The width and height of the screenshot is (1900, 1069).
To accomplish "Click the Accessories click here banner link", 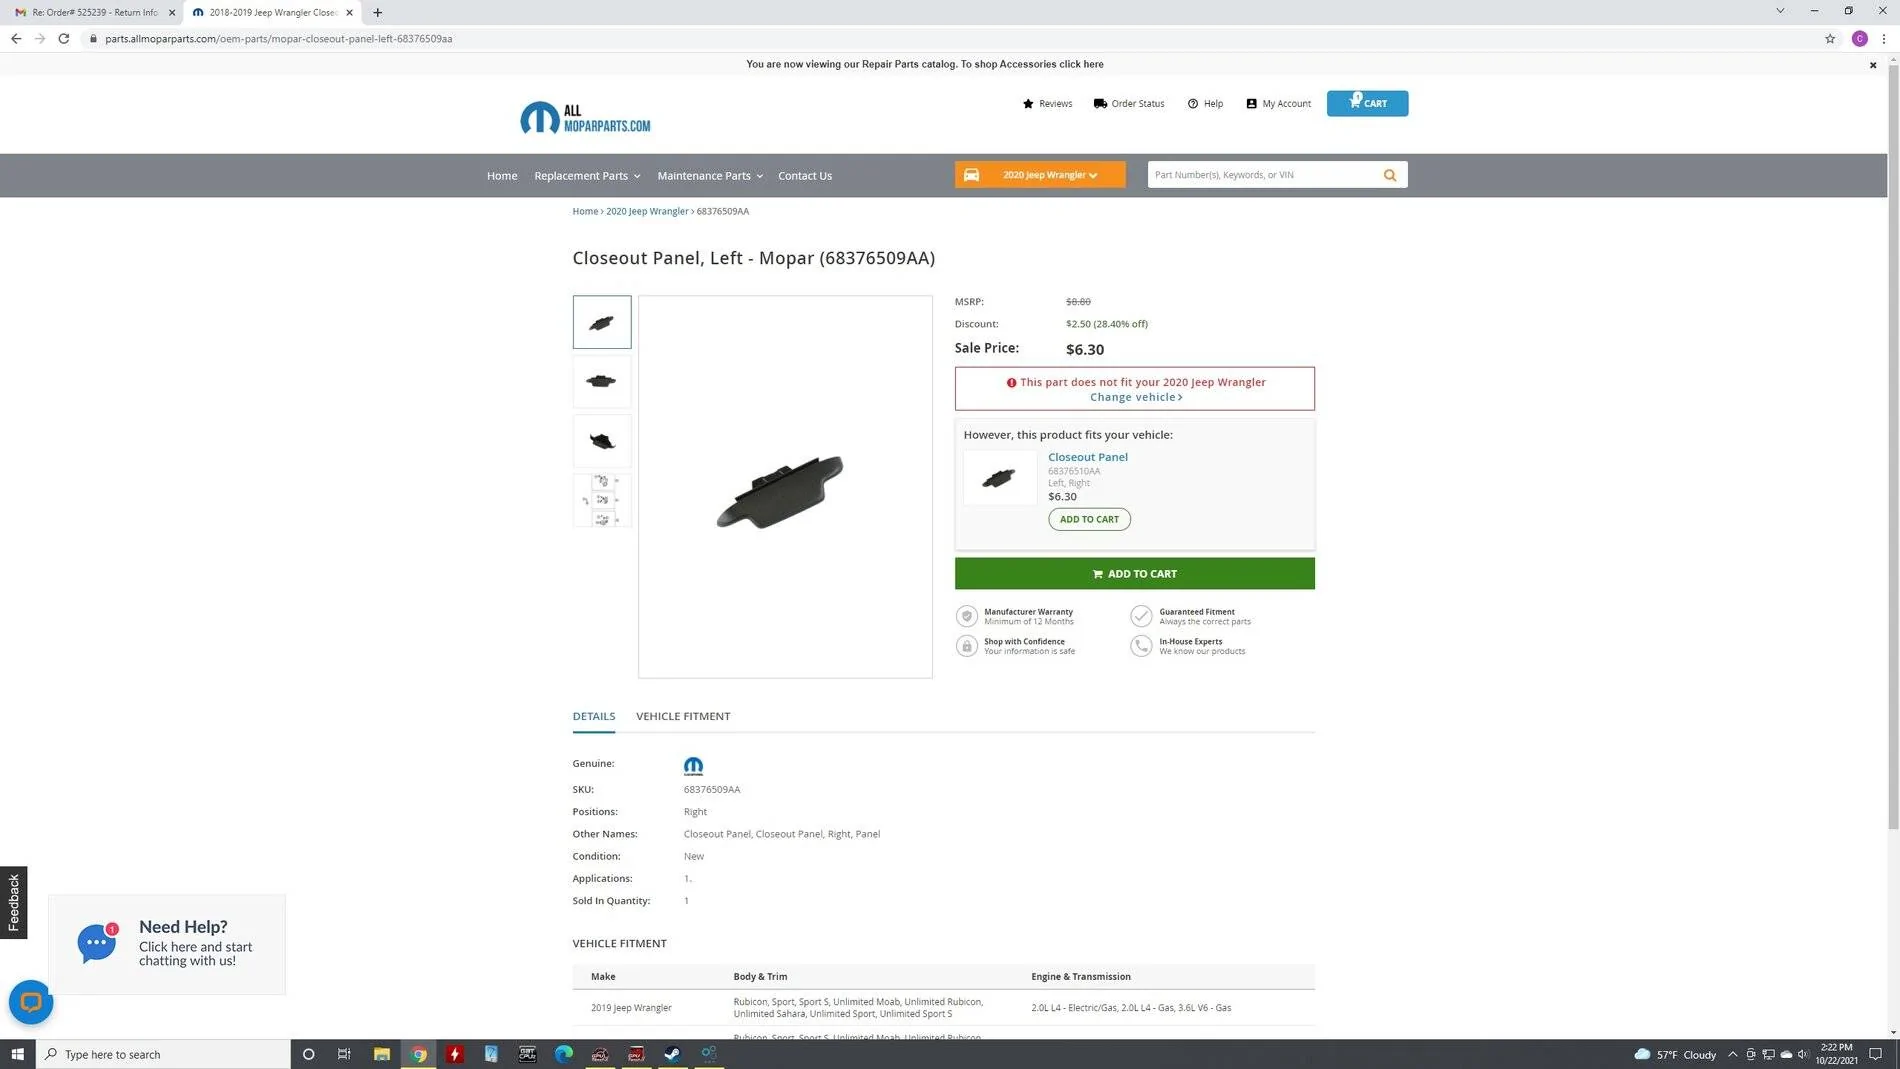I will (1081, 64).
